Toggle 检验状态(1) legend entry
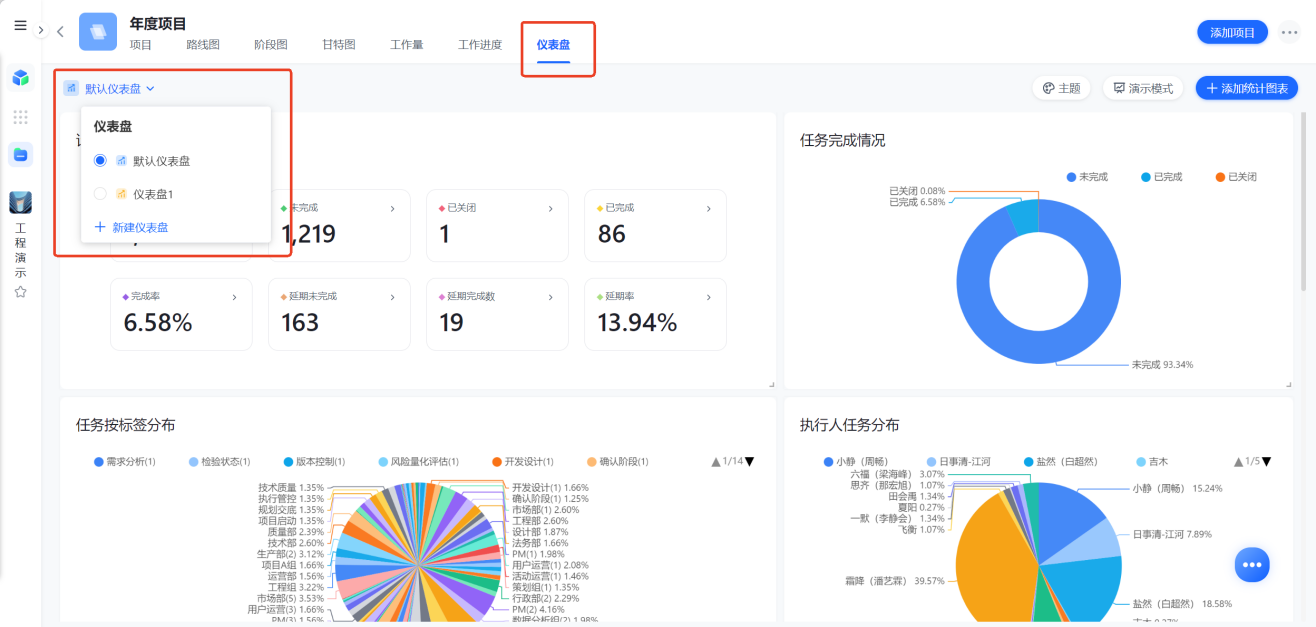1316x627 pixels. click(x=219, y=462)
